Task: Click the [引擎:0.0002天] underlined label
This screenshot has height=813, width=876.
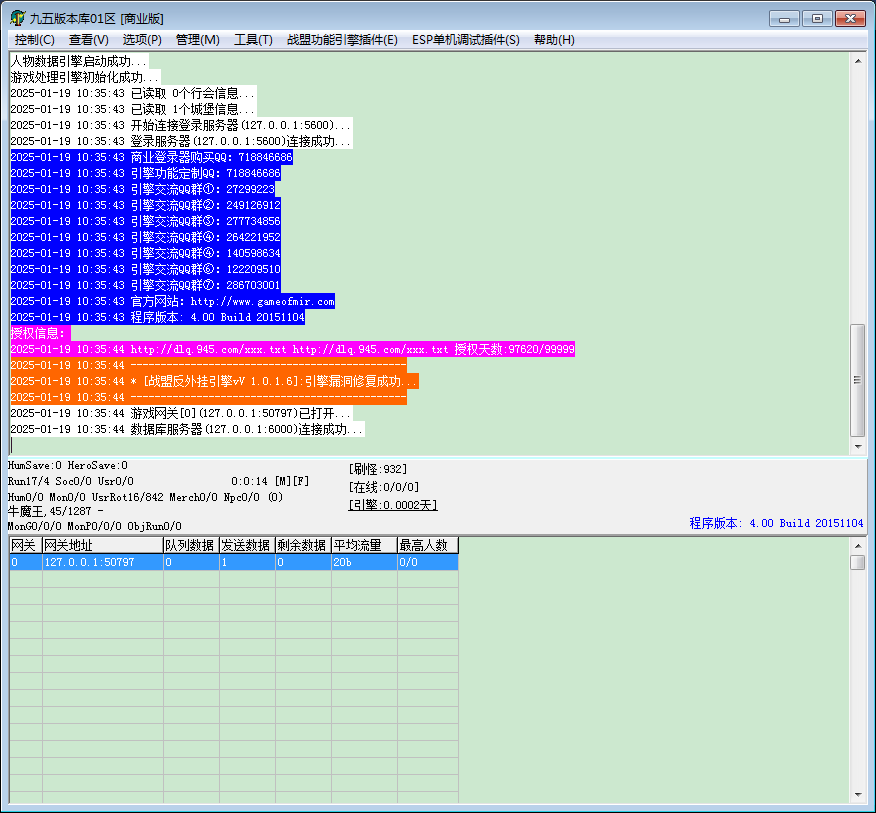Action: coord(393,505)
